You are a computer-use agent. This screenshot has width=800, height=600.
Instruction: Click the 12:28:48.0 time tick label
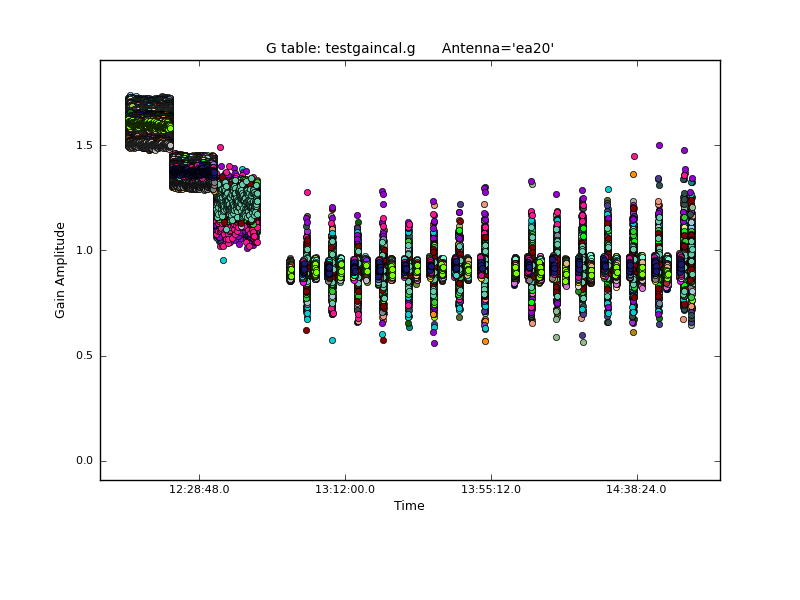coord(199,490)
